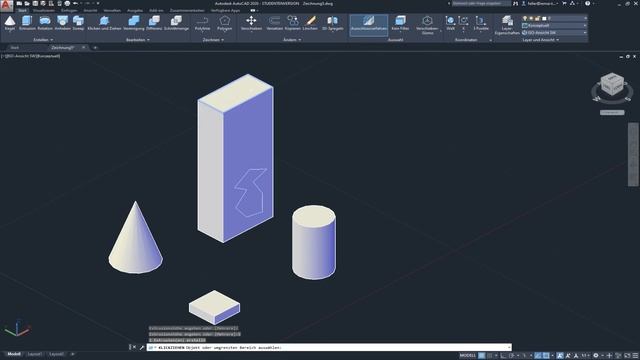This screenshot has width=640, height=360.
Task: Choose the Rotation solid tool
Action: tap(45, 23)
